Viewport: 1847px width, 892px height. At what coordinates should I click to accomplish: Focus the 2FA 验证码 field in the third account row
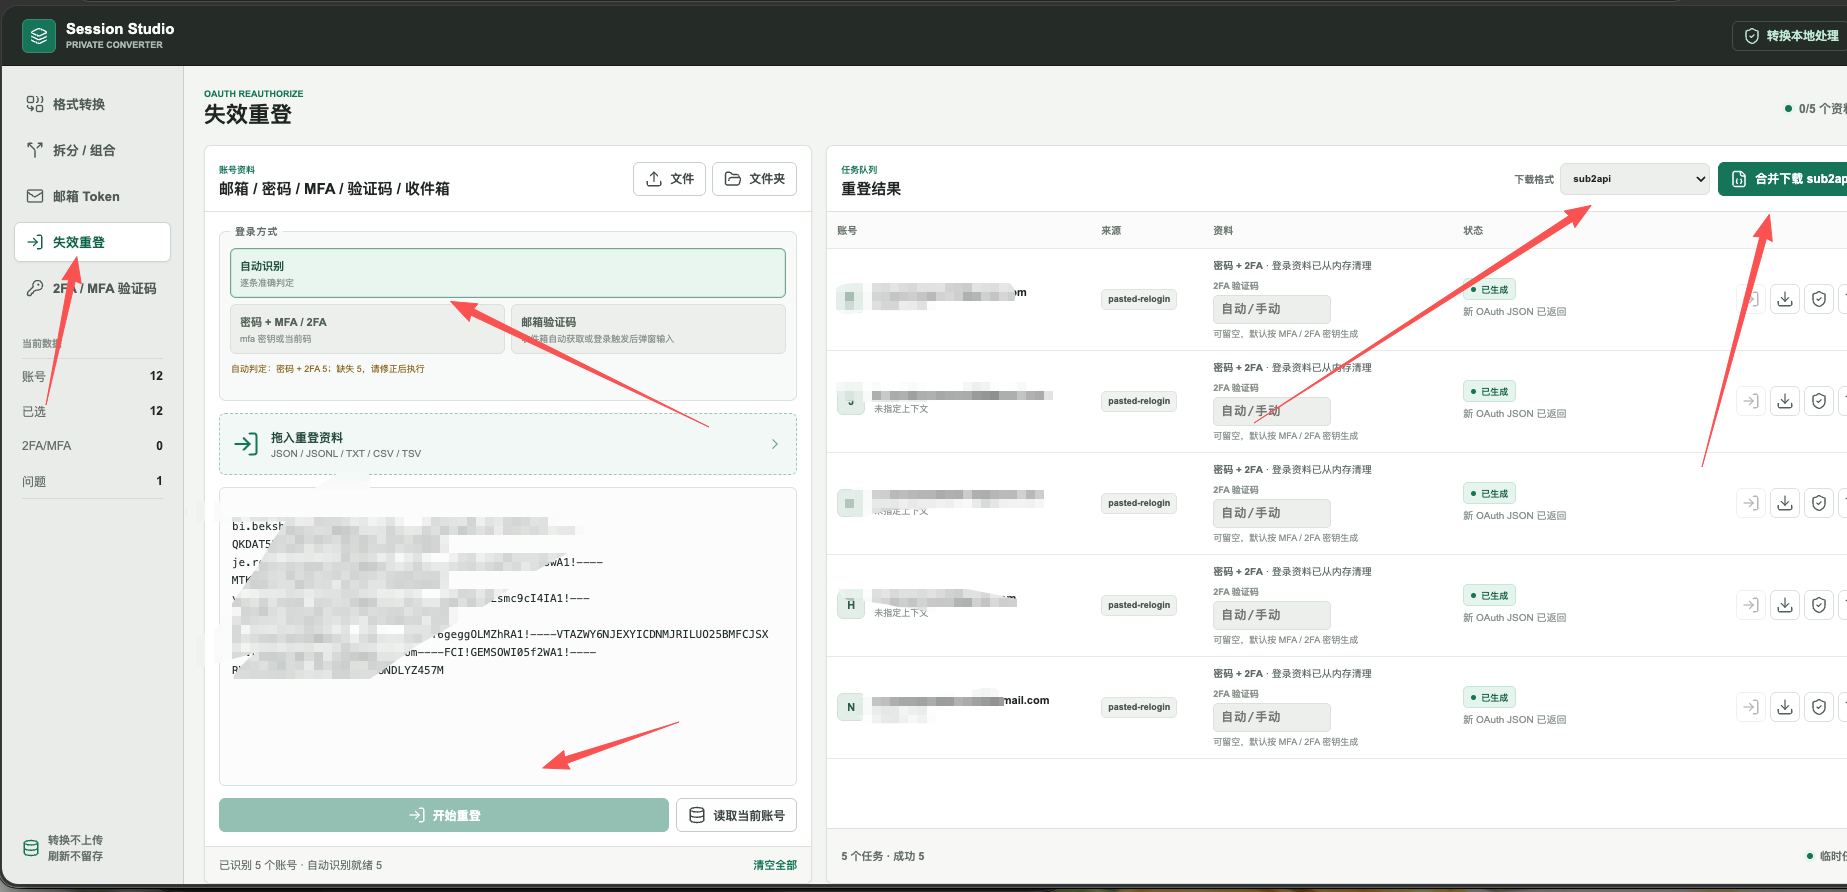point(1272,513)
